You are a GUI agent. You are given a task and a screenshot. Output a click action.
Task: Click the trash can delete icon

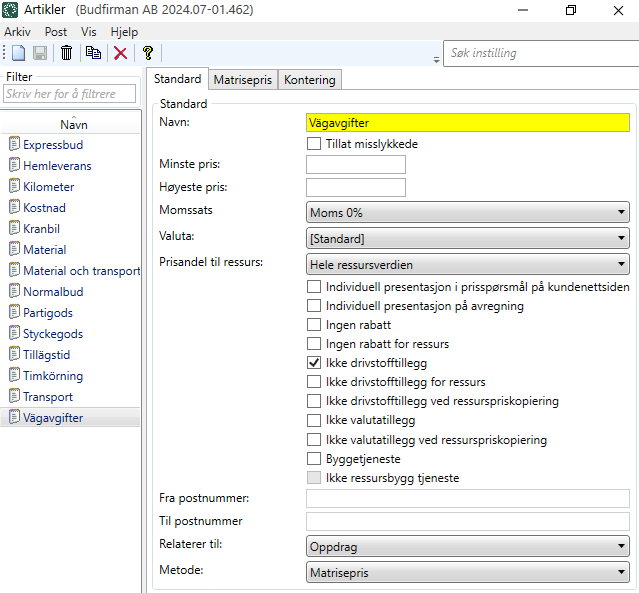click(66, 53)
